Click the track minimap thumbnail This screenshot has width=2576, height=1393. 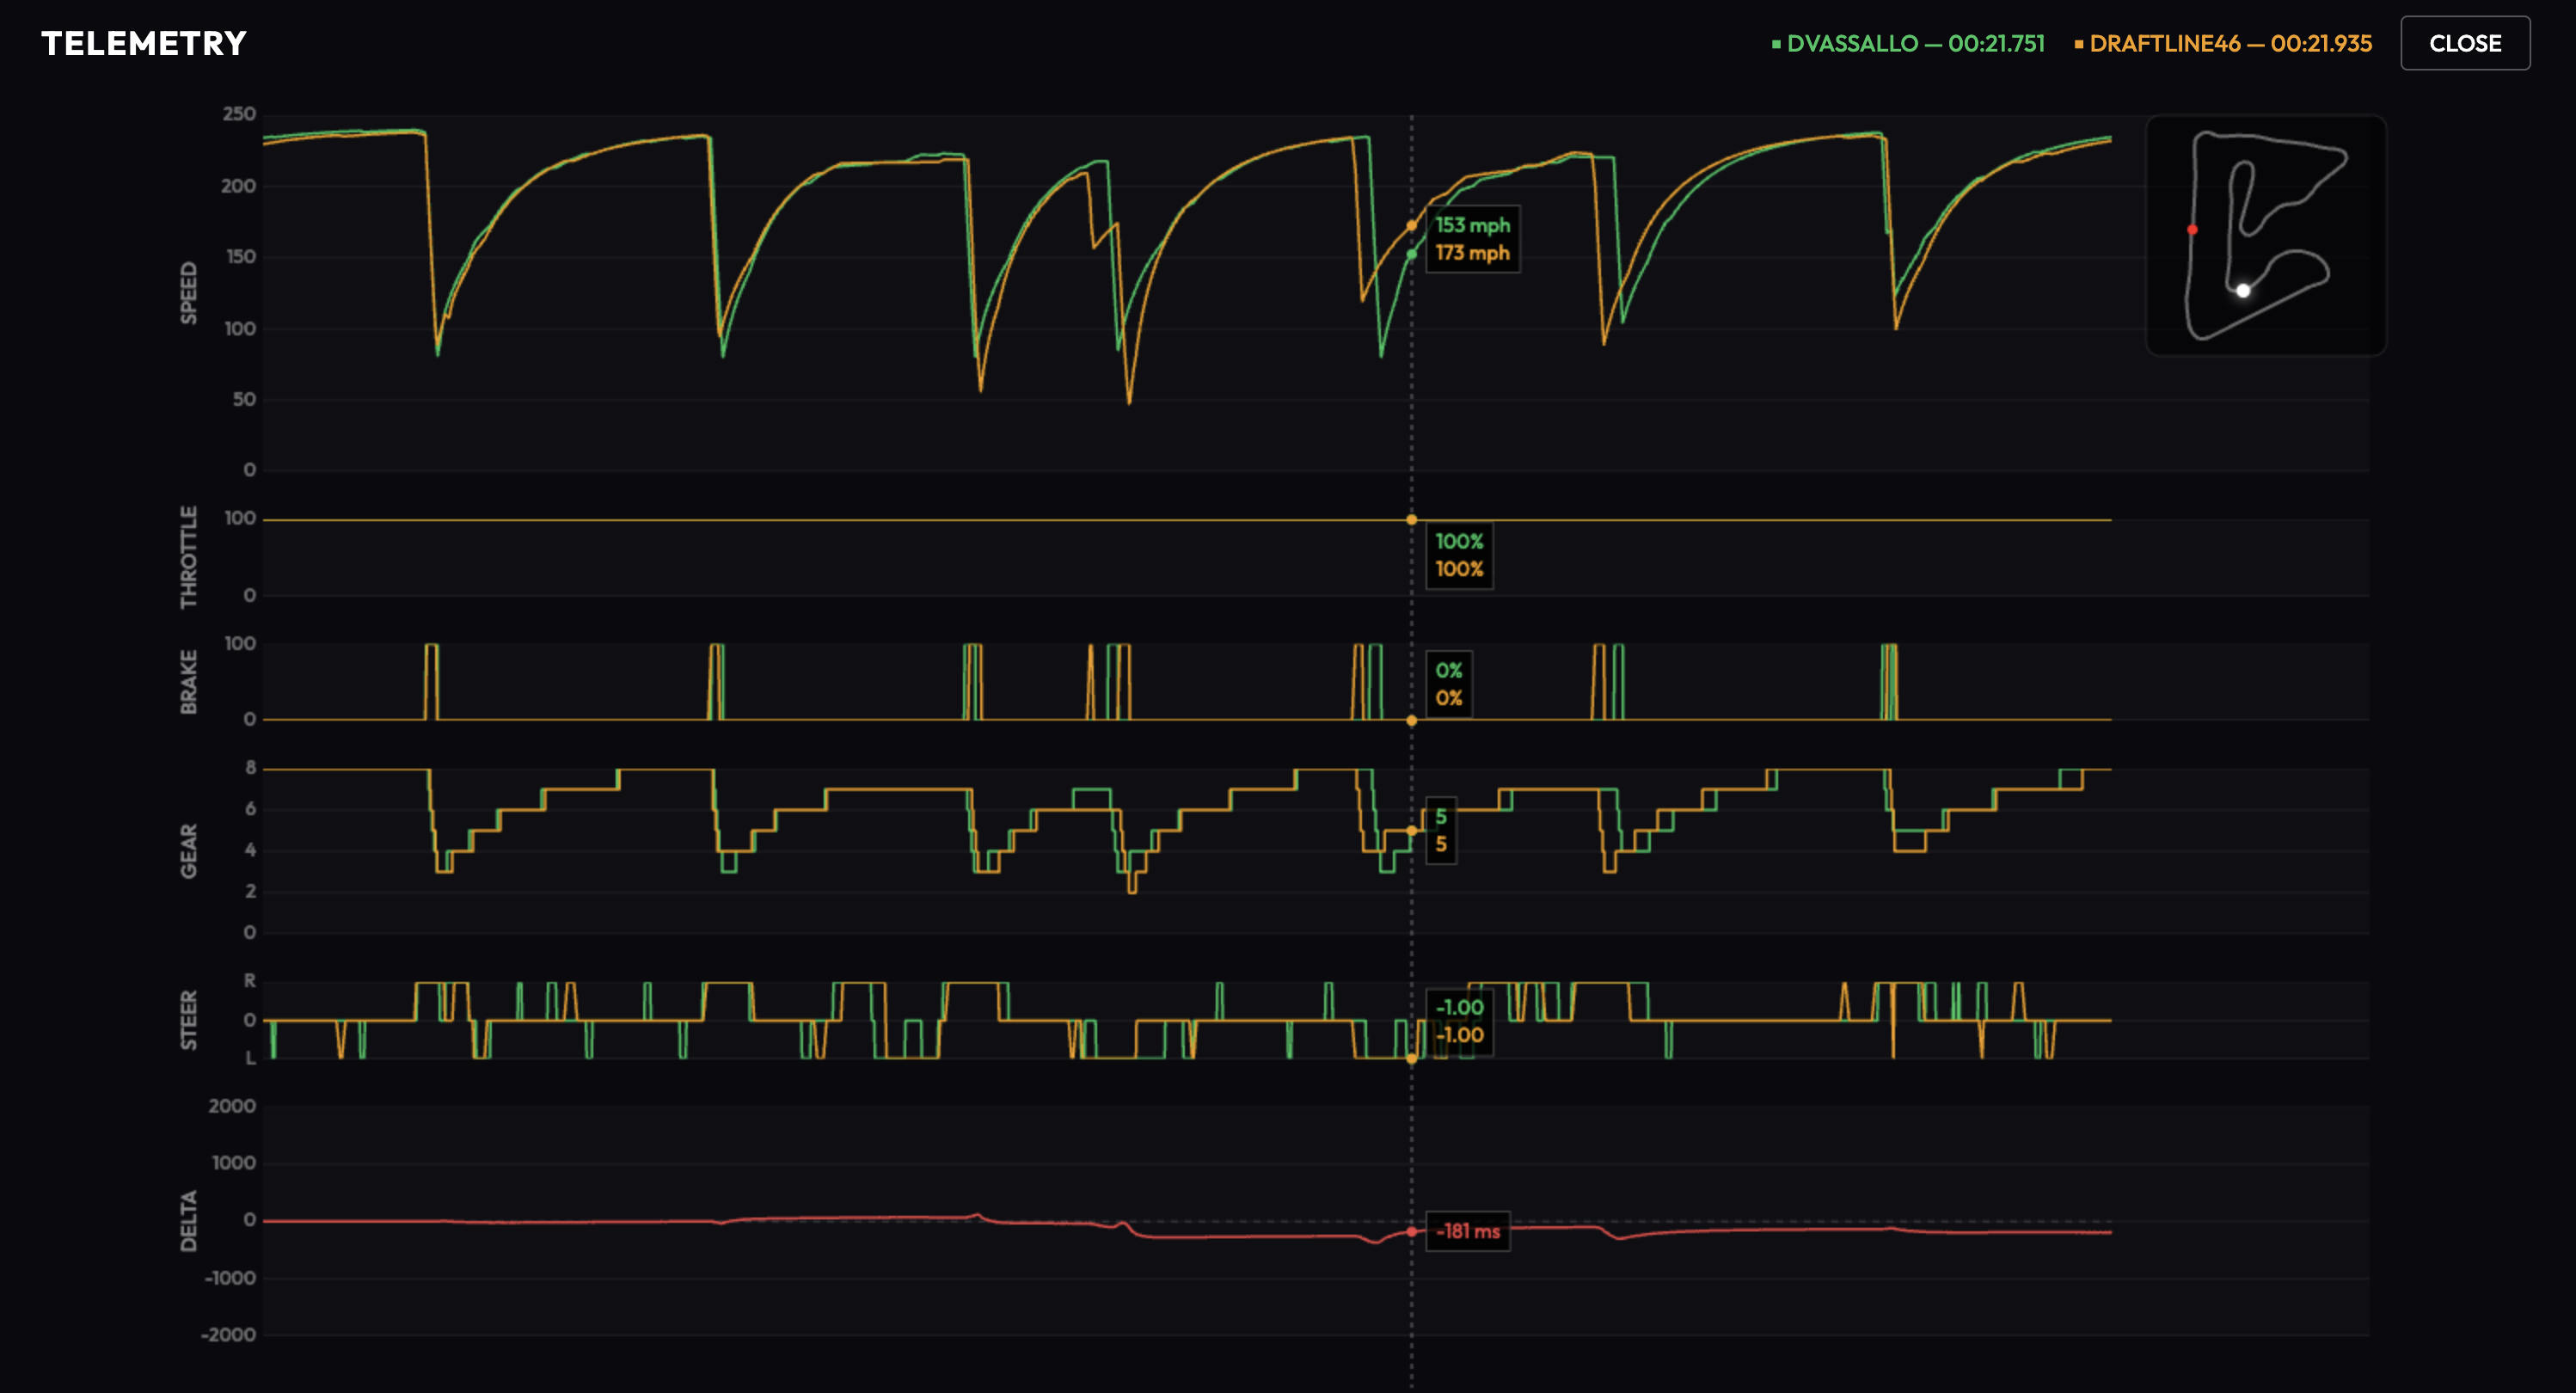2265,235
